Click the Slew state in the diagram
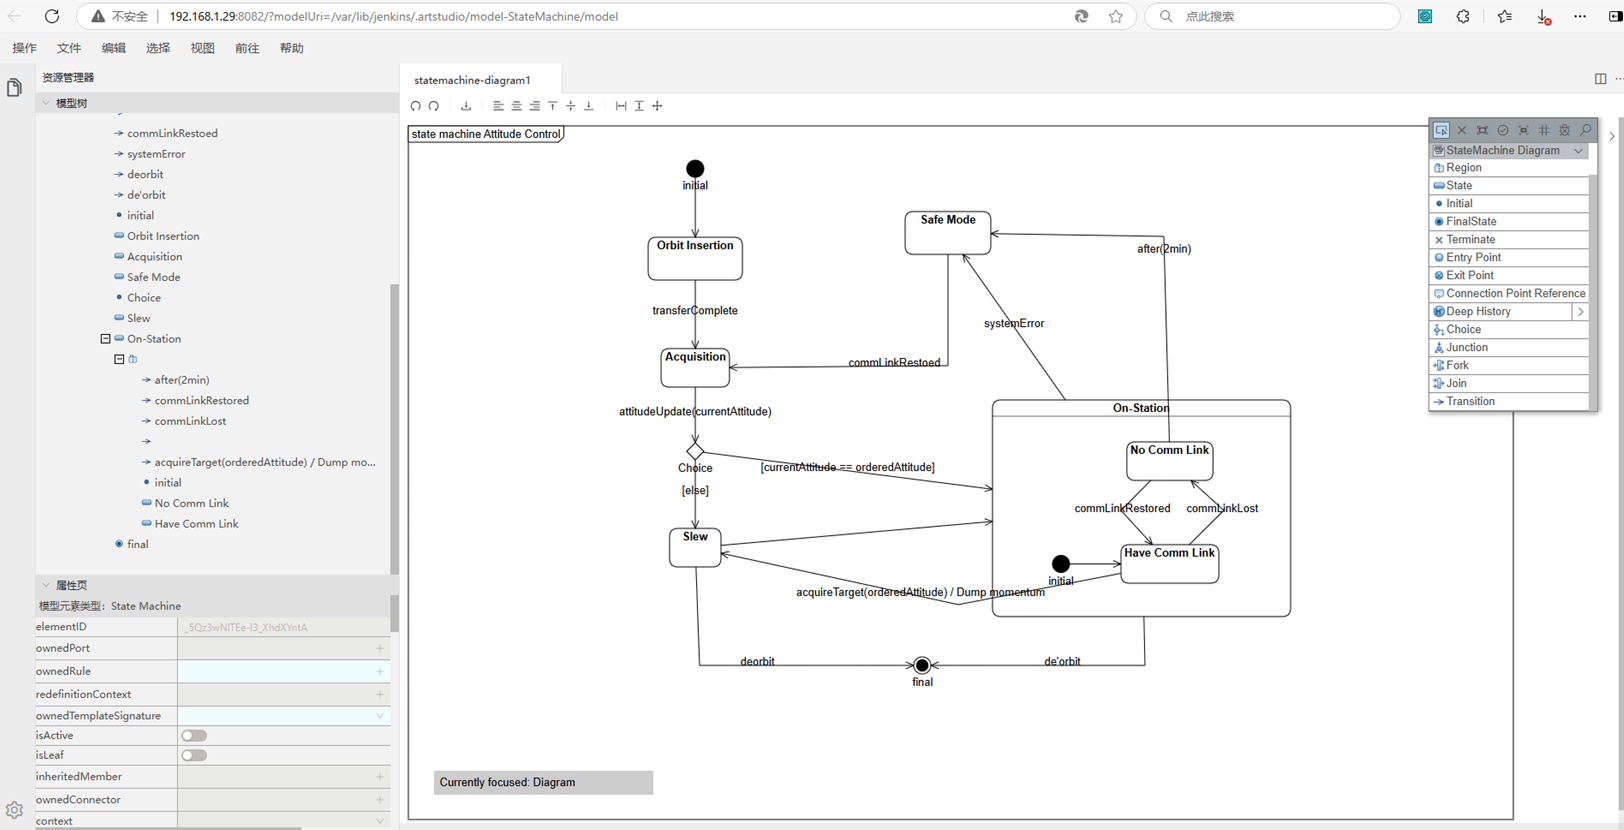Screen dimensions: 1624x830 click(x=695, y=548)
